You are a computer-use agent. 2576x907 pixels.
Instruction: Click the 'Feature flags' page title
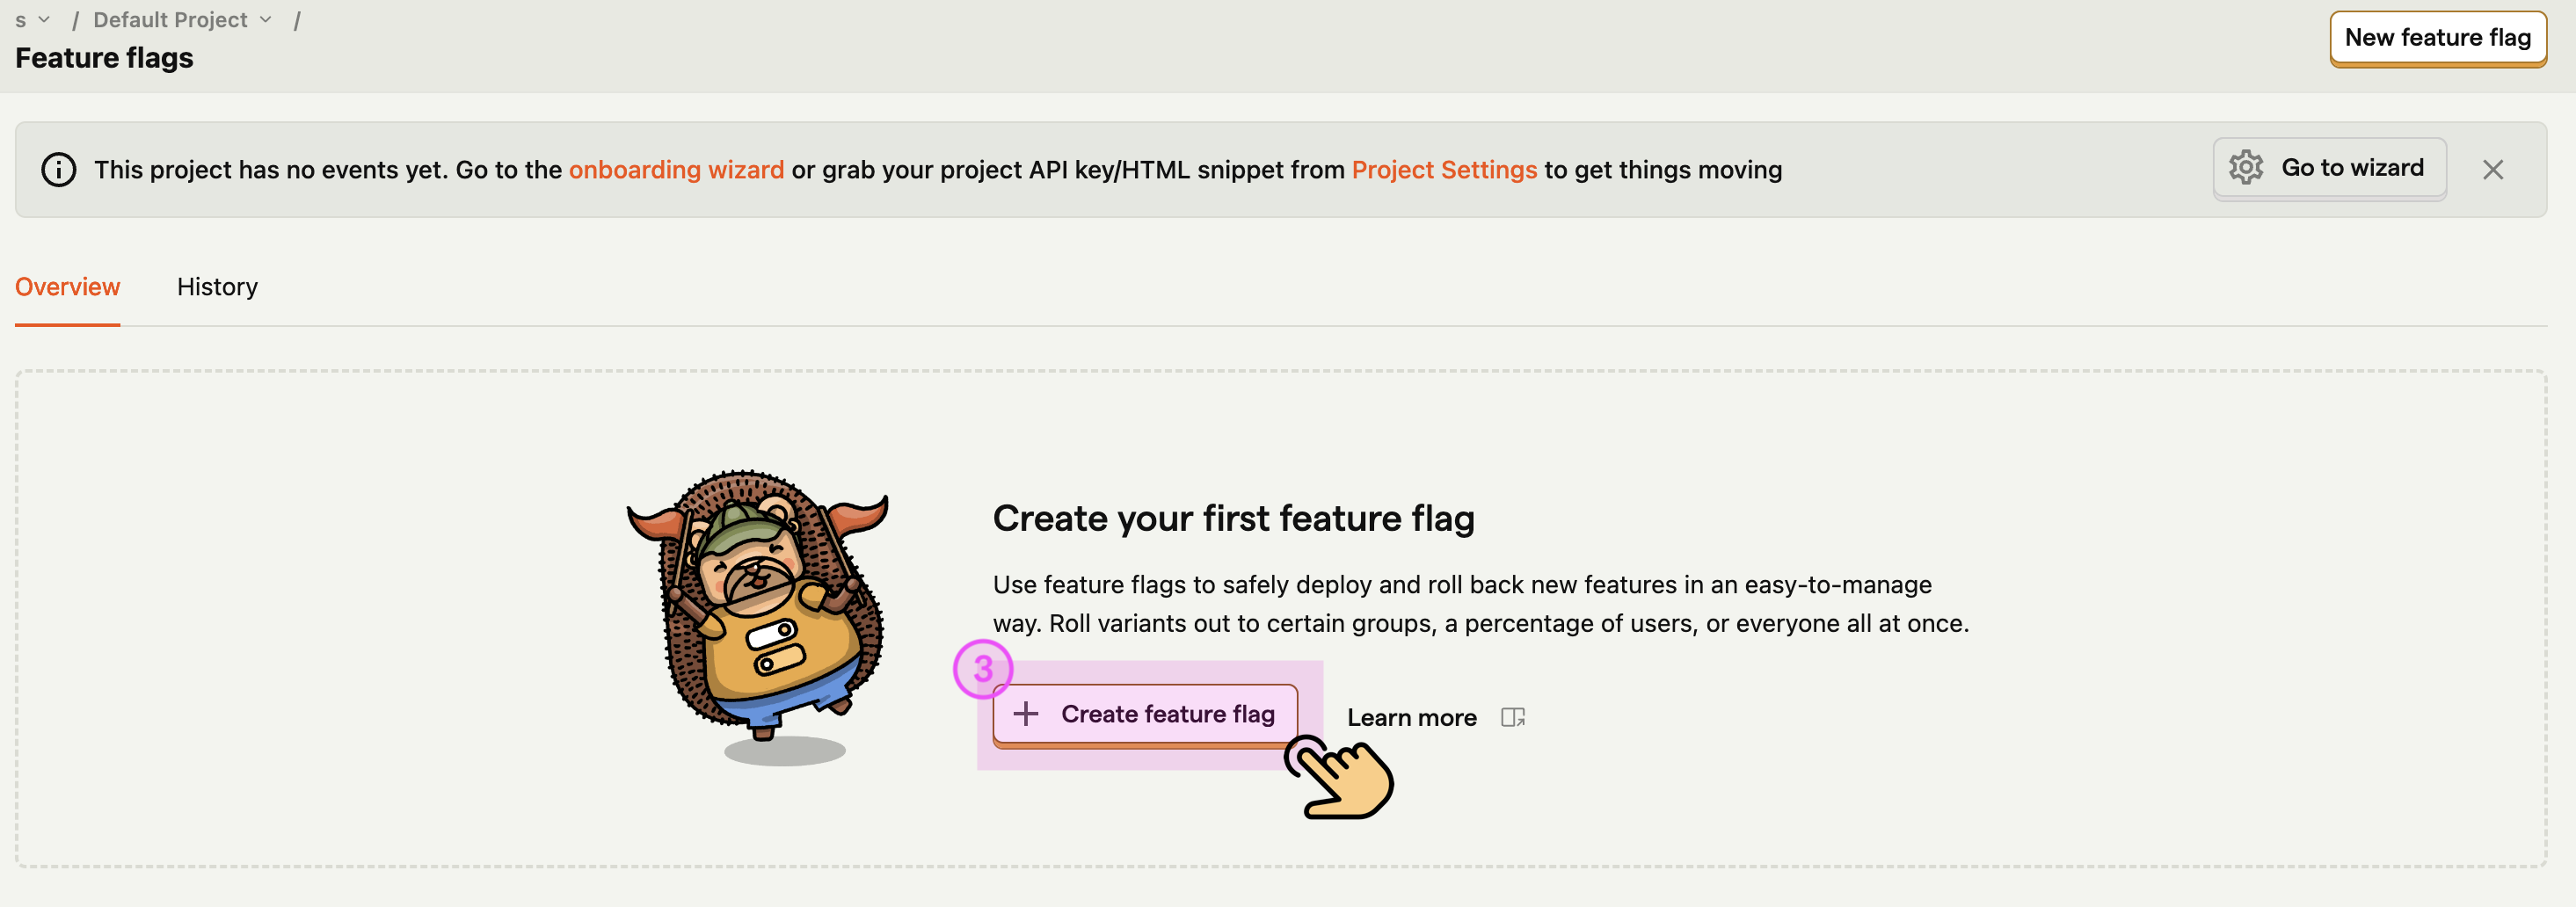click(104, 58)
